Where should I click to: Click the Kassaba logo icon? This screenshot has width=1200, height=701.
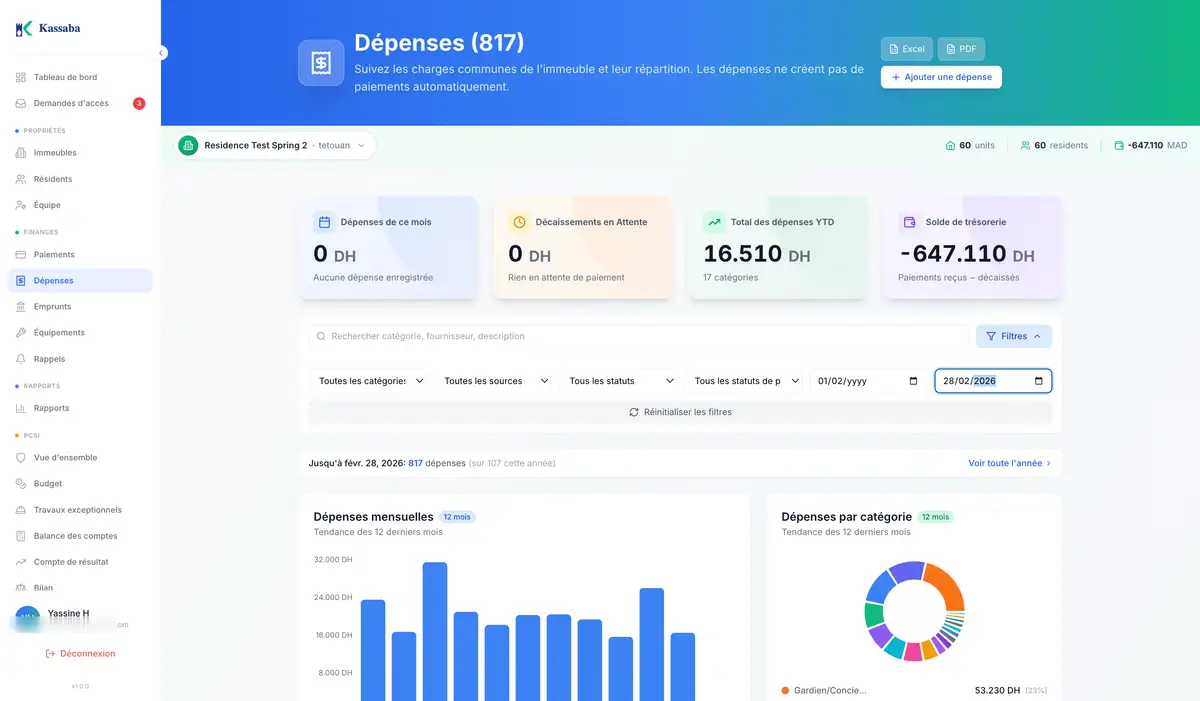coord(24,29)
